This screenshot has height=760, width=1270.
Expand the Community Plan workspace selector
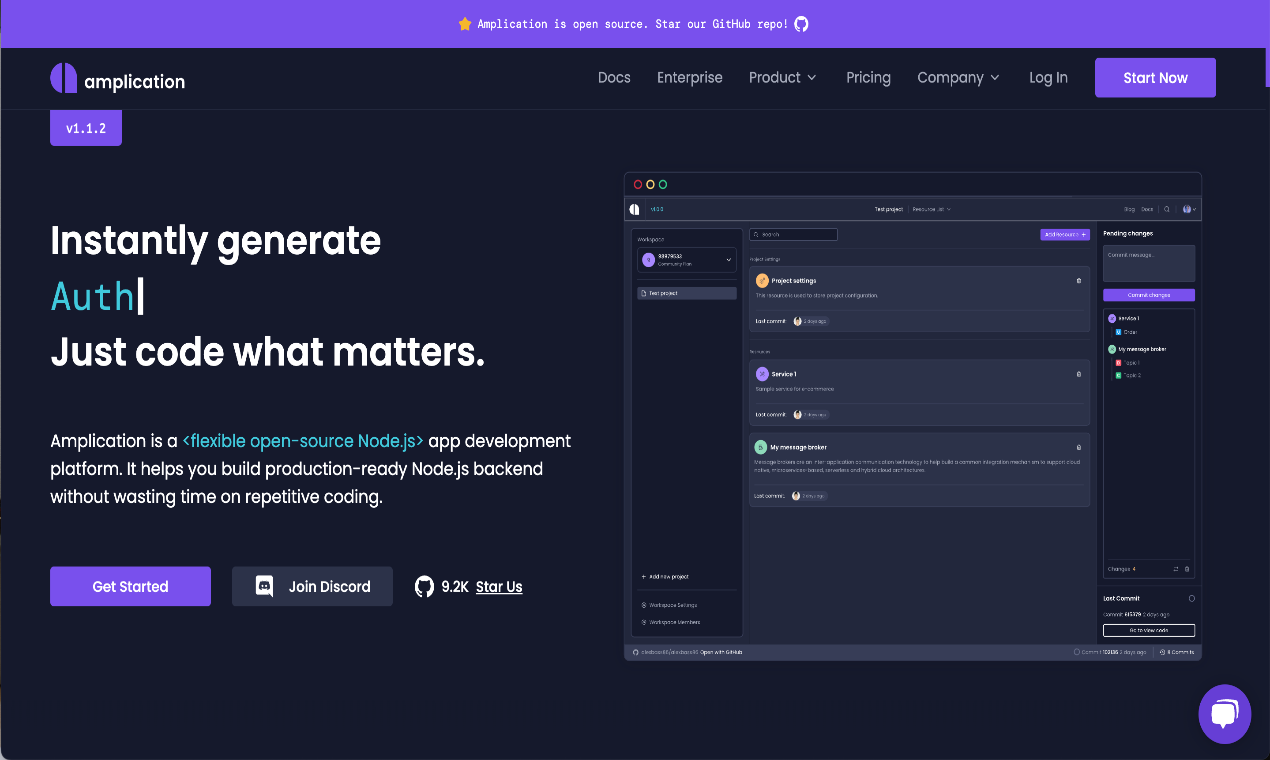[729, 259]
